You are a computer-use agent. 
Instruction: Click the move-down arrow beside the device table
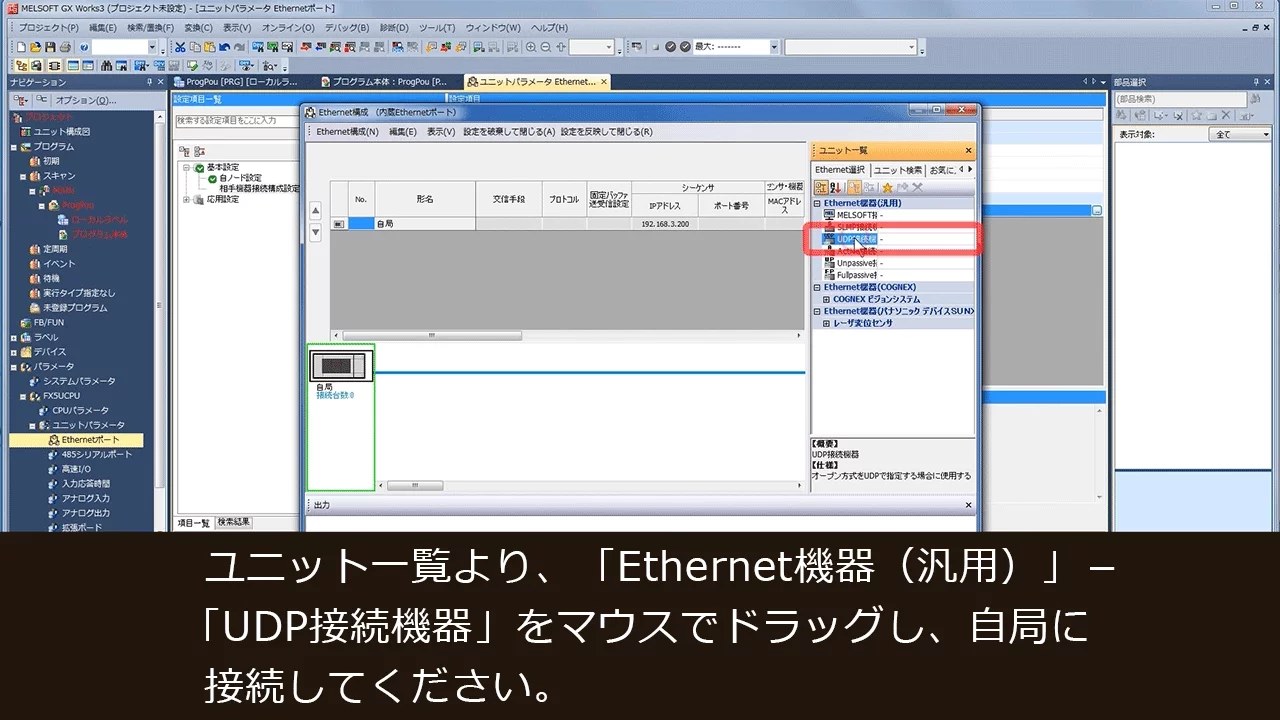coord(316,232)
